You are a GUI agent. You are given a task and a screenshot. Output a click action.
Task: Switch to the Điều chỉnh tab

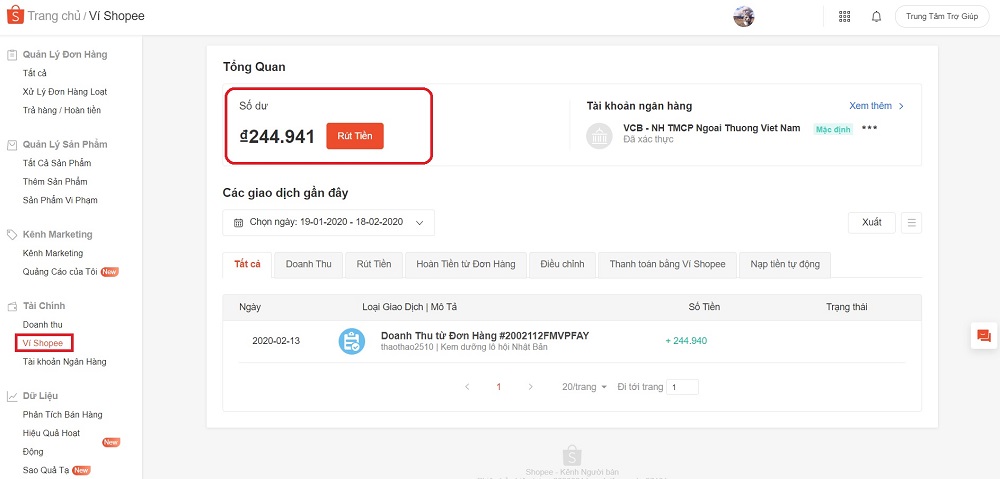tap(562, 264)
